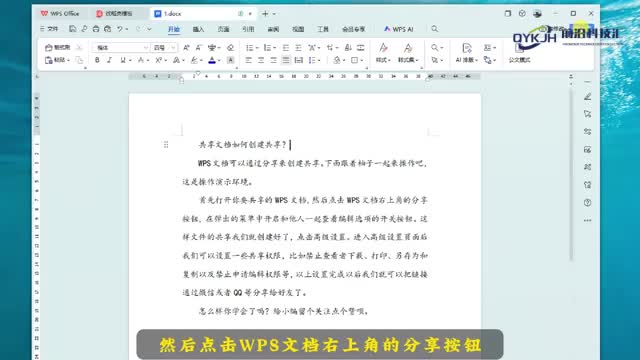The height and width of the screenshot is (360, 640).
Task: Expand highlight color arrow
Action: 201,61
